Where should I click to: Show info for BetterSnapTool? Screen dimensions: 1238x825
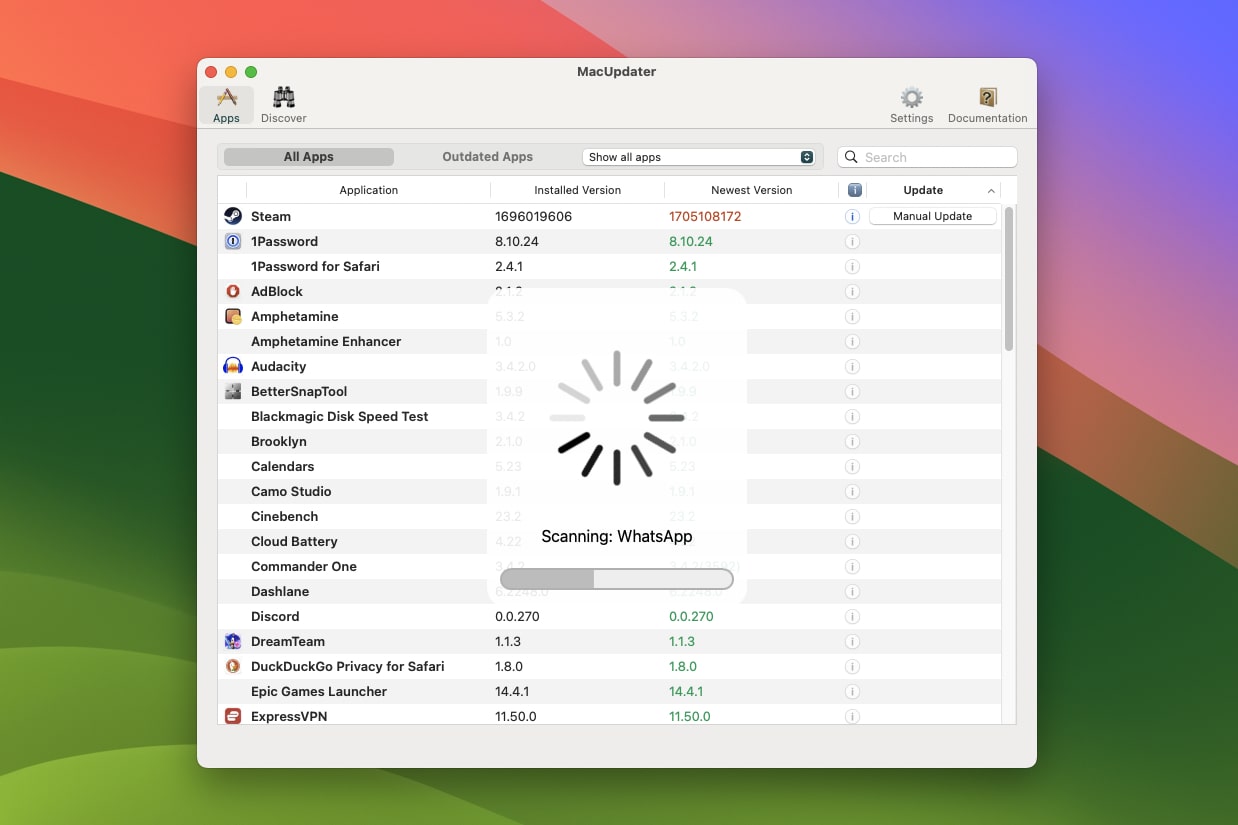[x=853, y=391]
